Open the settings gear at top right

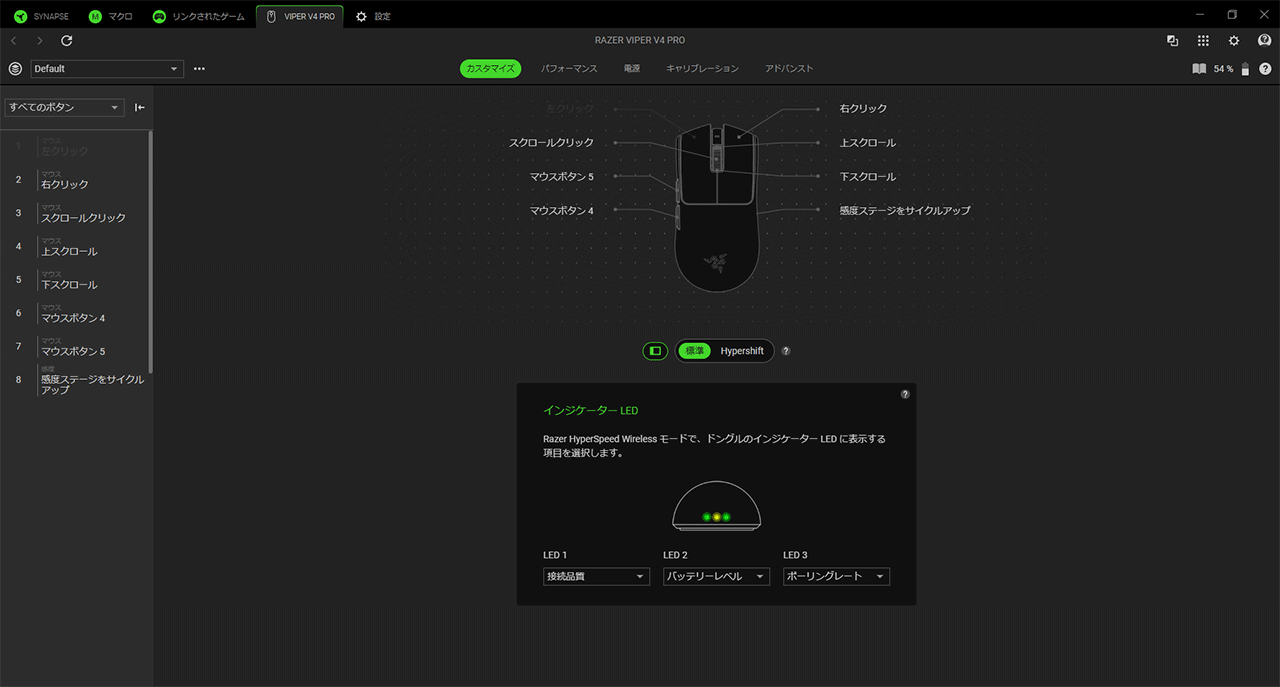tap(1234, 41)
